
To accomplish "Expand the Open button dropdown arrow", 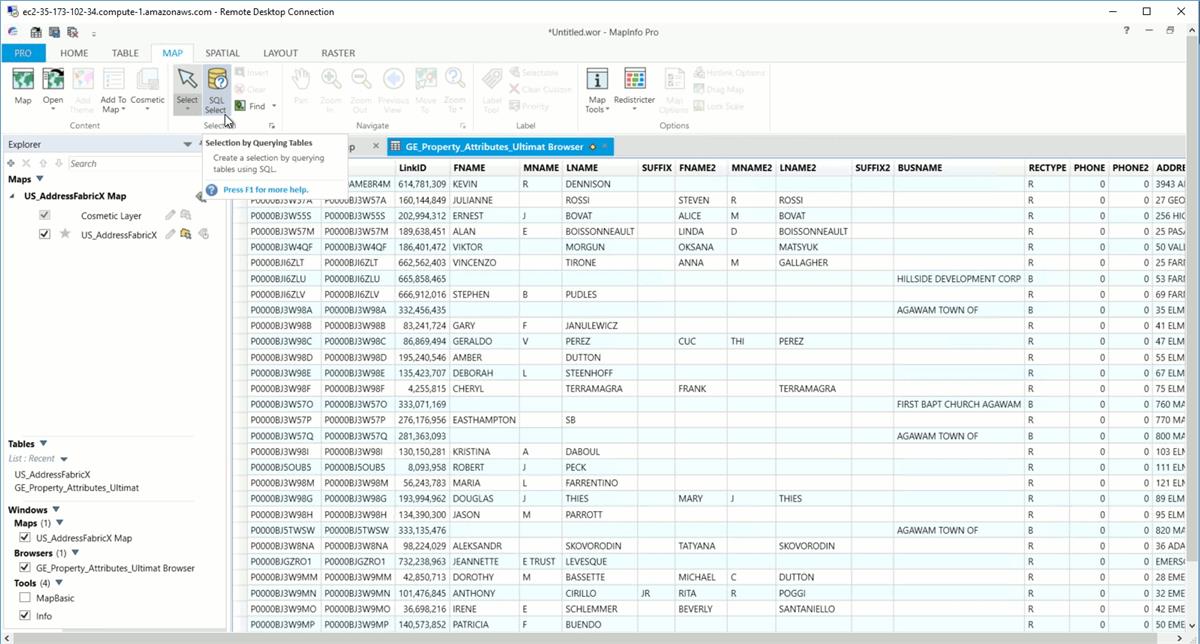I will (x=53, y=109).
